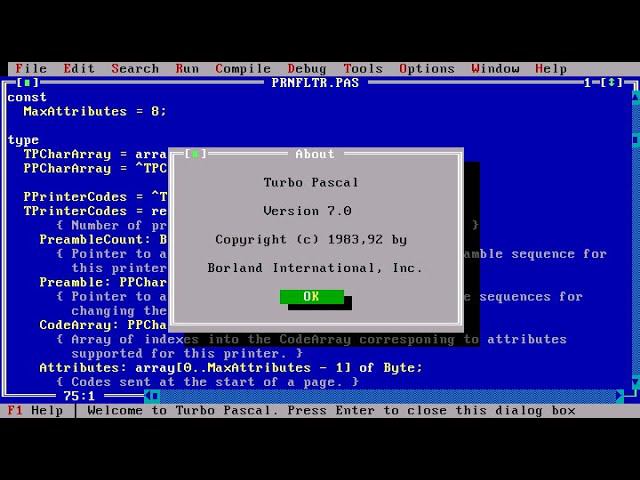
Task: Click the 'PPrinterCodes' declaration line
Action: (x=95, y=197)
